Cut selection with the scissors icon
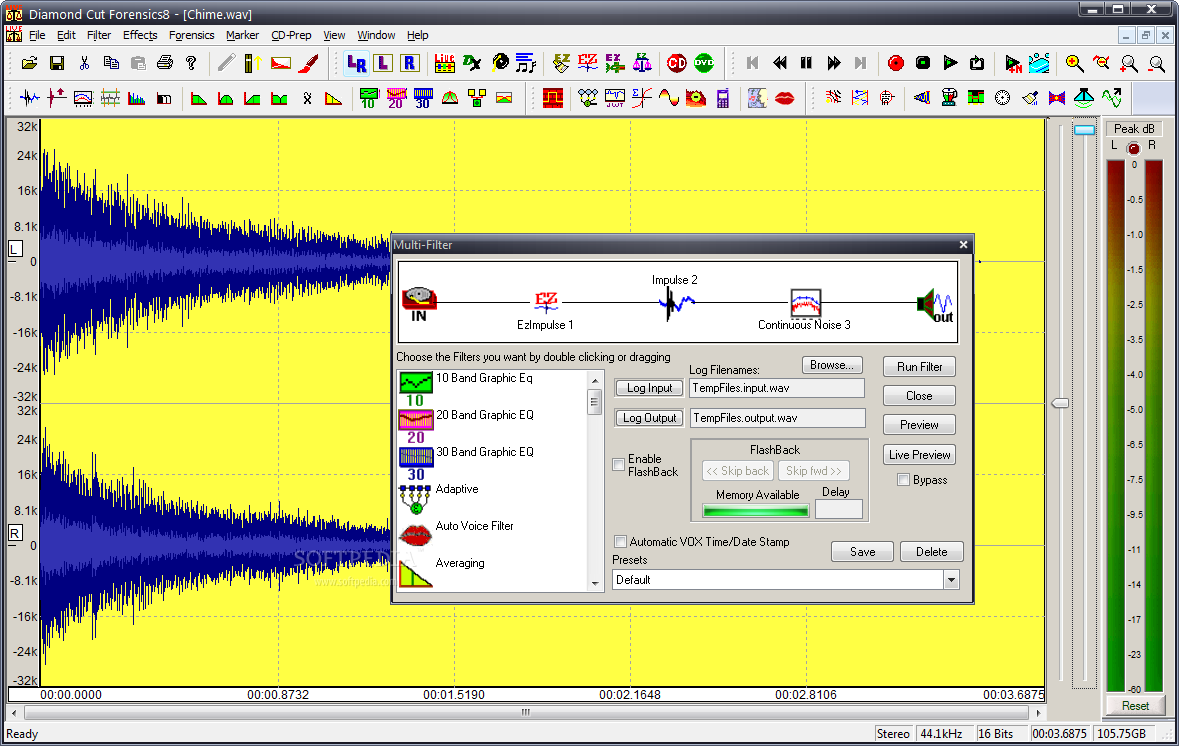 coord(84,63)
